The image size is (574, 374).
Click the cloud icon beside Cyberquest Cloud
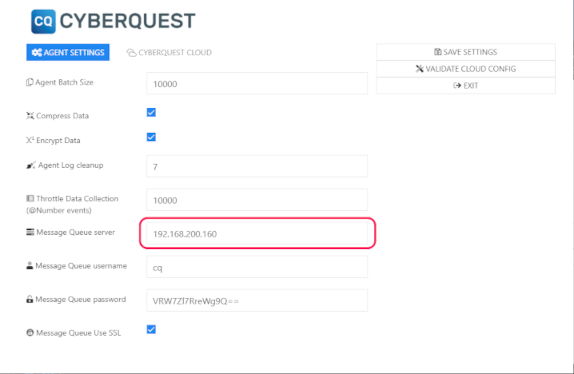[131, 53]
